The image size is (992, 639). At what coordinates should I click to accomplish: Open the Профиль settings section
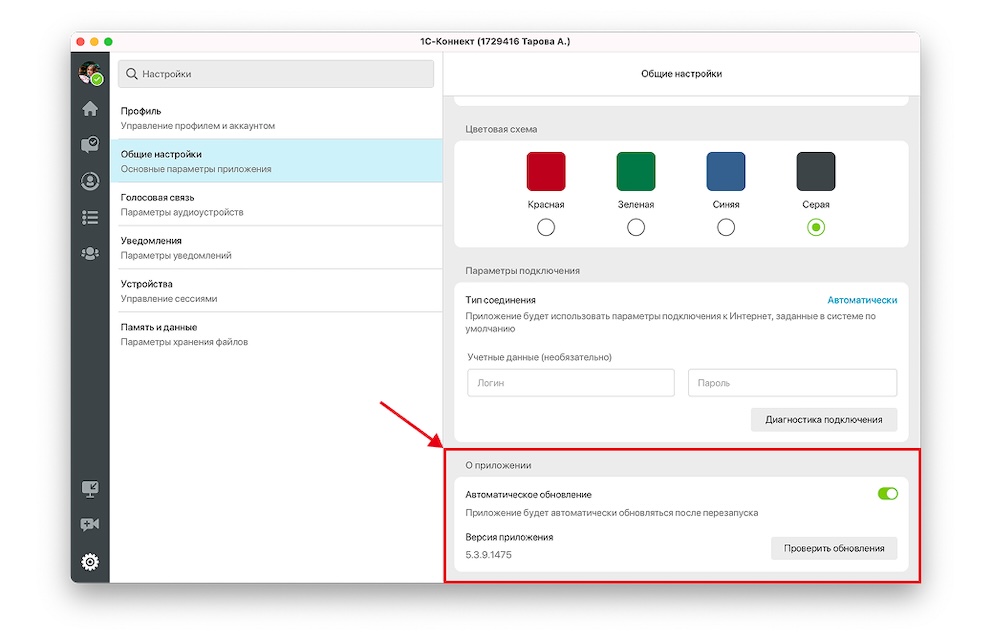tap(275, 118)
